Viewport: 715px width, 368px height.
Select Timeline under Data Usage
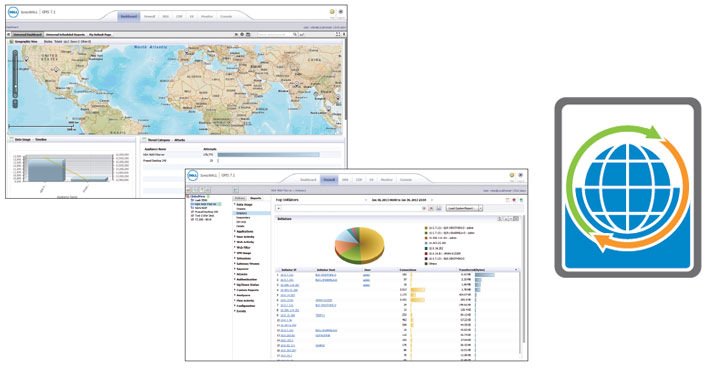[241, 209]
